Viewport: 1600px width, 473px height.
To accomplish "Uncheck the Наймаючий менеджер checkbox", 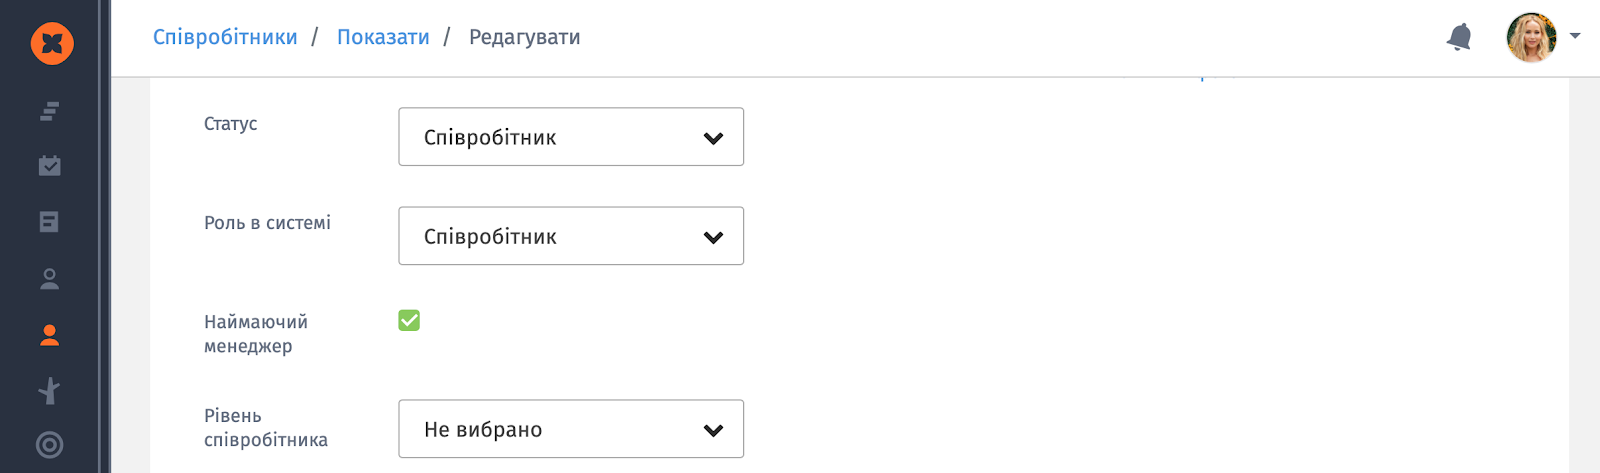I will pos(409,320).
